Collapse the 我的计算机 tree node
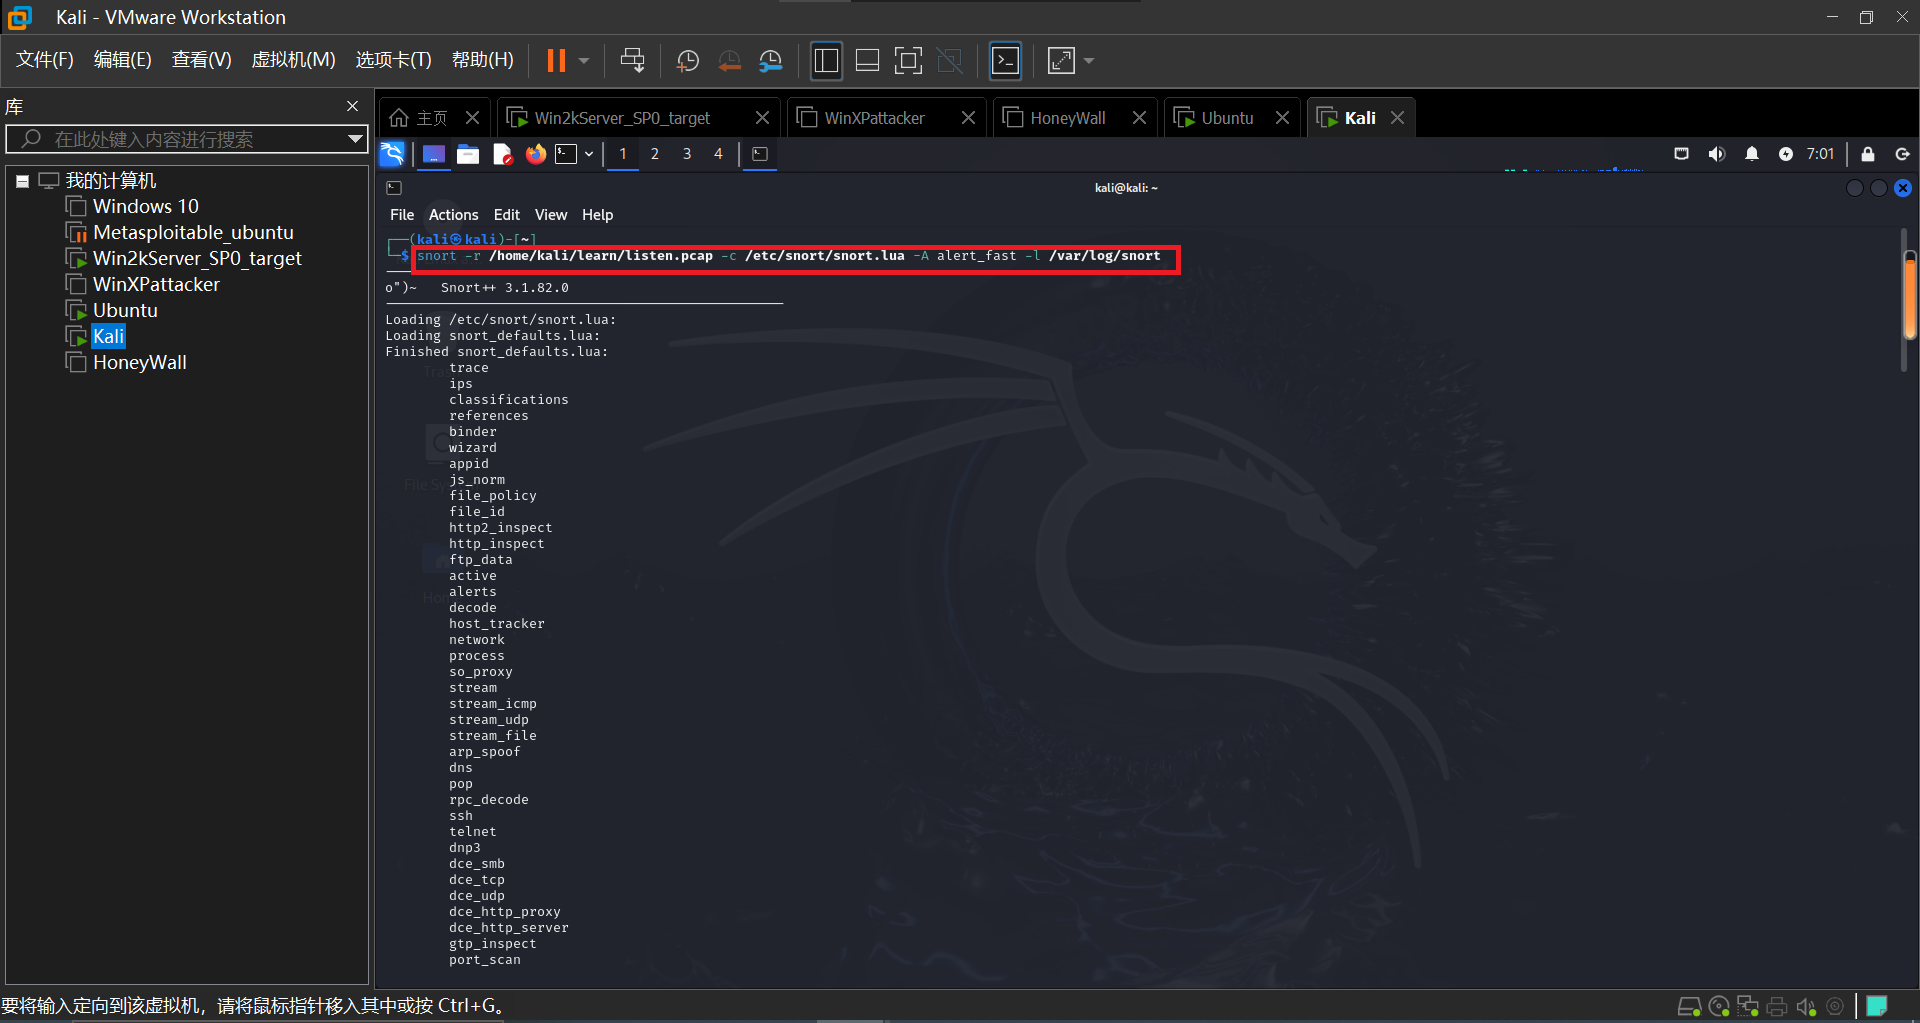 click(22, 181)
